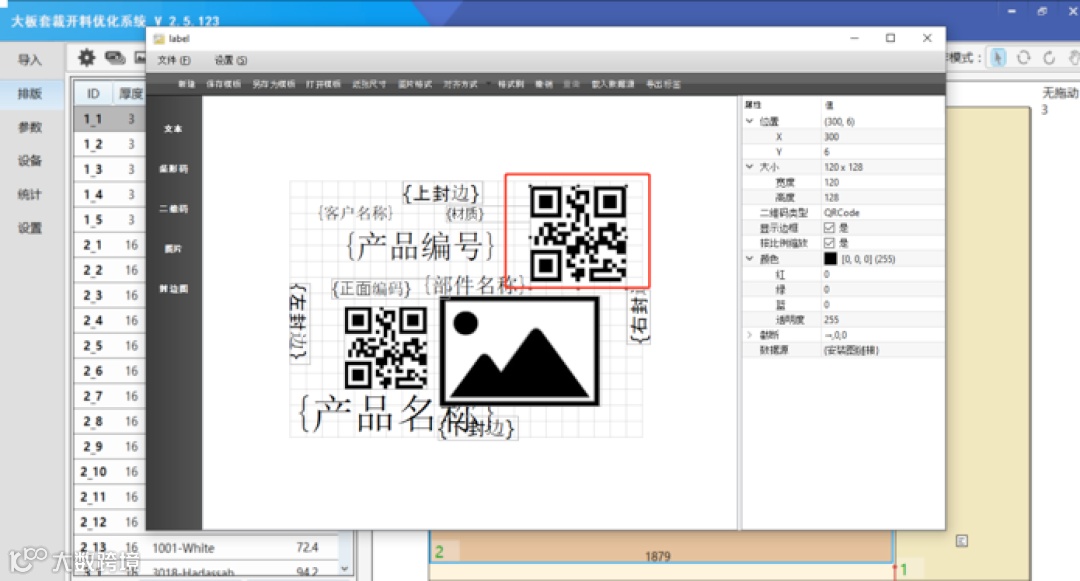Collapse the 位置 position property group

pyautogui.click(x=749, y=121)
